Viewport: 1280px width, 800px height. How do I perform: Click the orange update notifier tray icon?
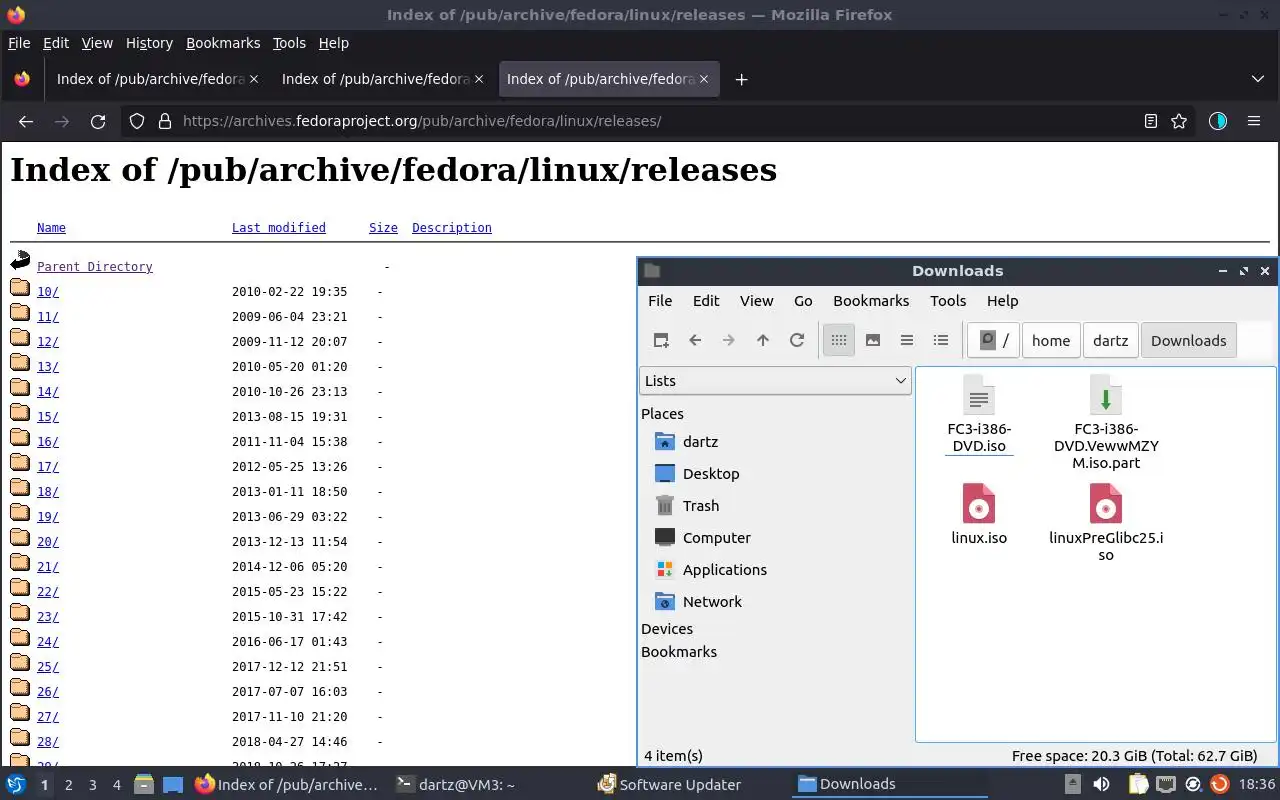(x=1219, y=785)
